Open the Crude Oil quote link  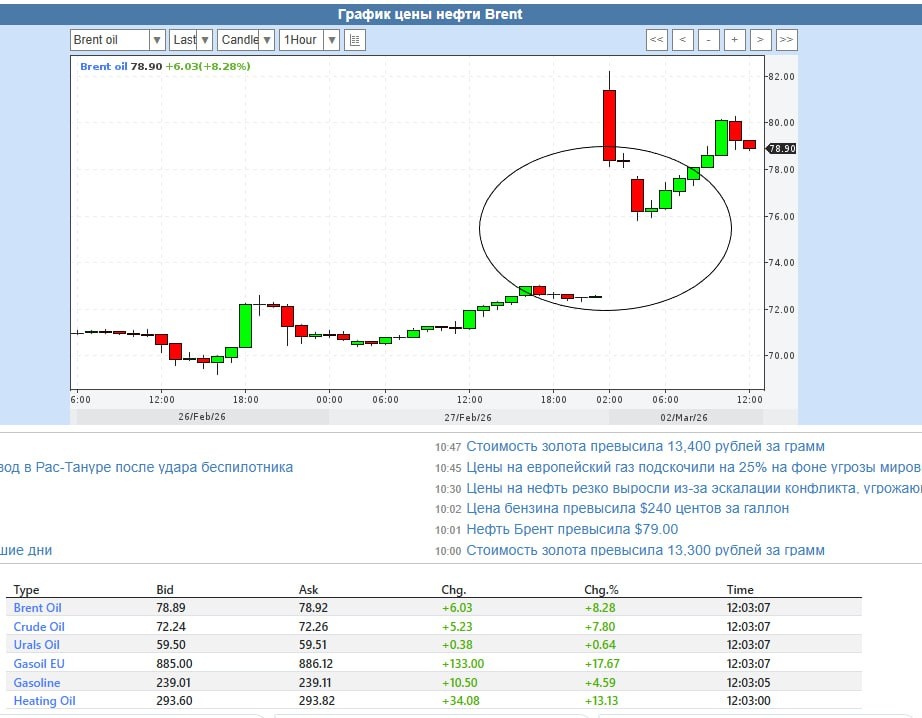(39, 626)
